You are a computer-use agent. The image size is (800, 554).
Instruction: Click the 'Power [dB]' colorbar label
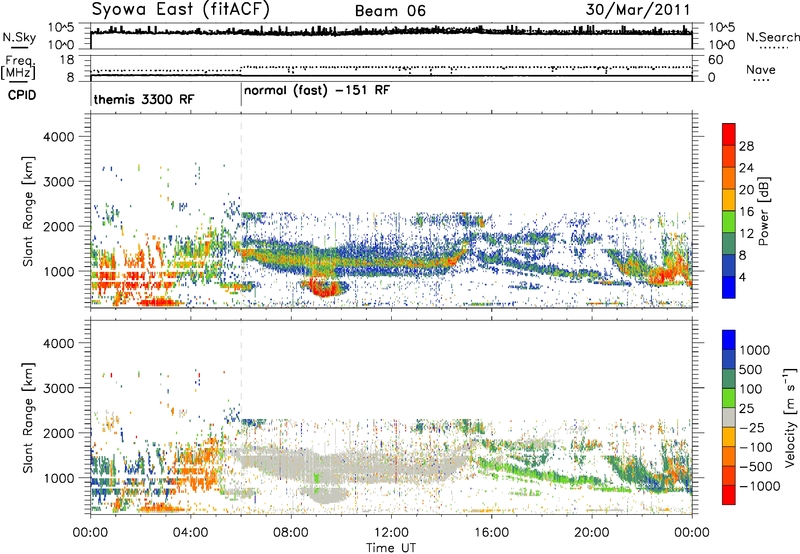(x=764, y=211)
